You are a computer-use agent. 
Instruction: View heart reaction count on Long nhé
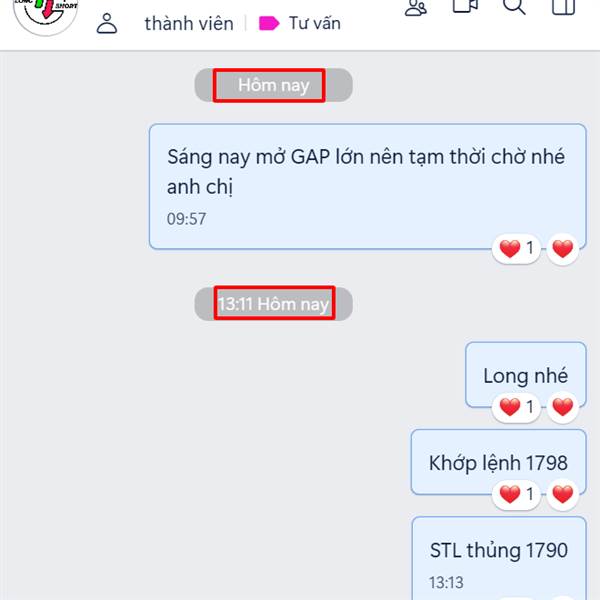coord(516,407)
